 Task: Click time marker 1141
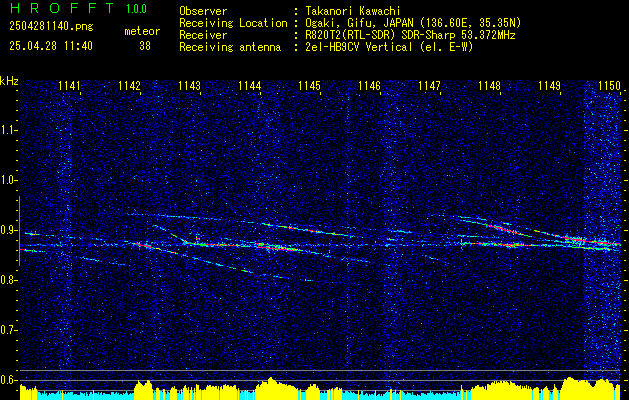click(x=69, y=86)
